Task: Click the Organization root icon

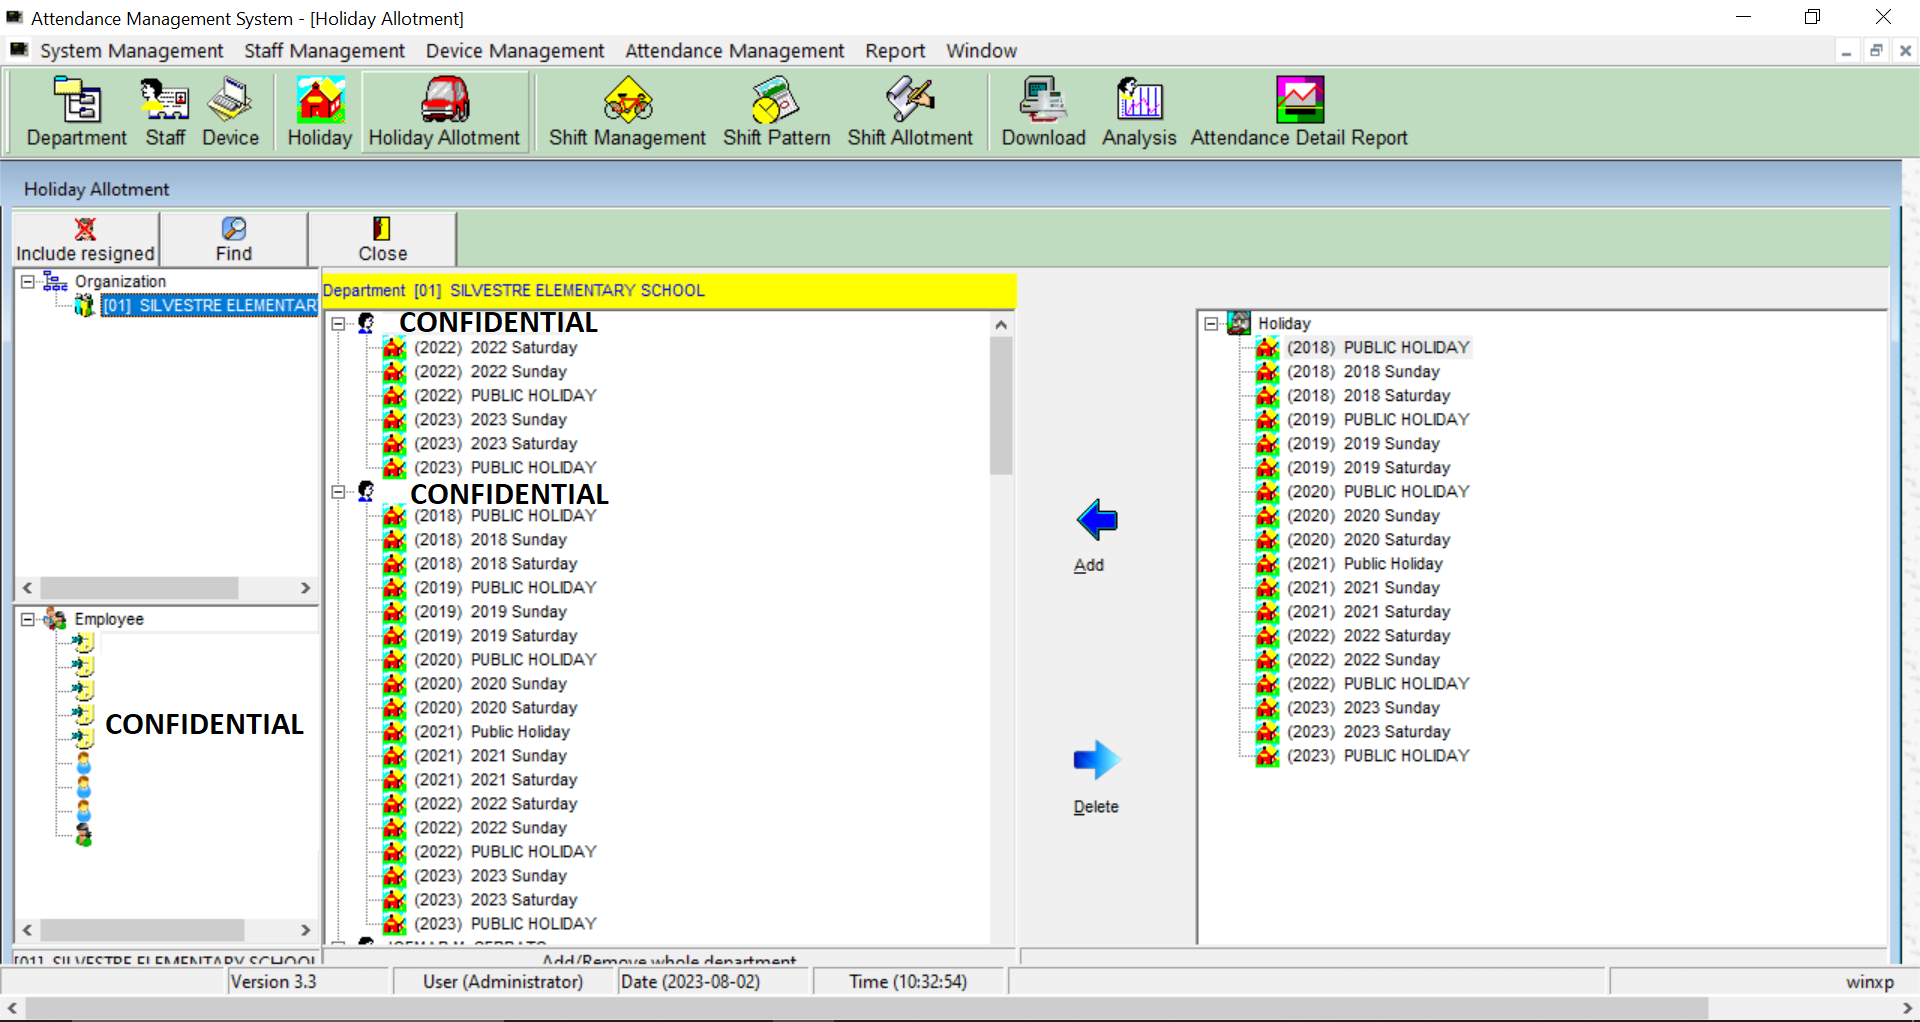Action: tap(55, 282)
